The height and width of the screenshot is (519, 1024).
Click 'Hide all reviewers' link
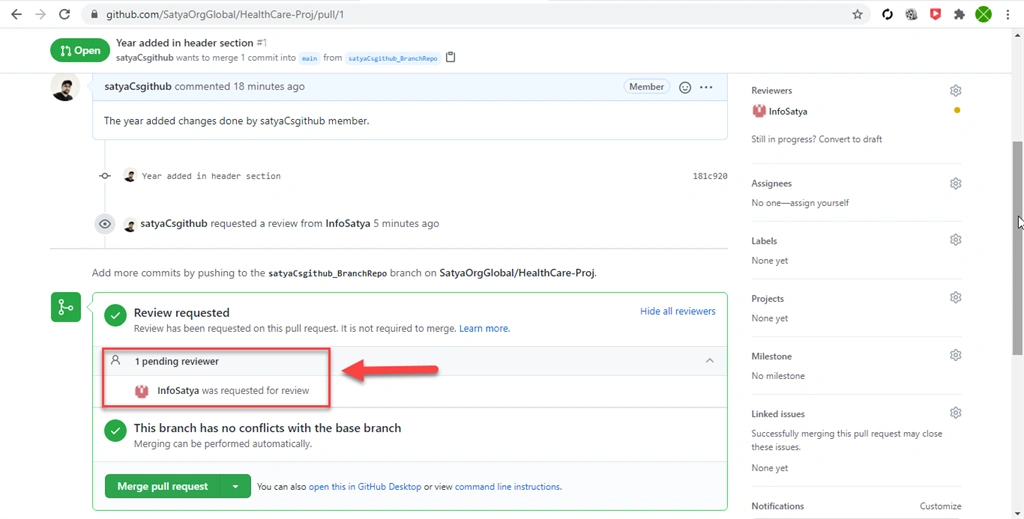tap(677, 311)
